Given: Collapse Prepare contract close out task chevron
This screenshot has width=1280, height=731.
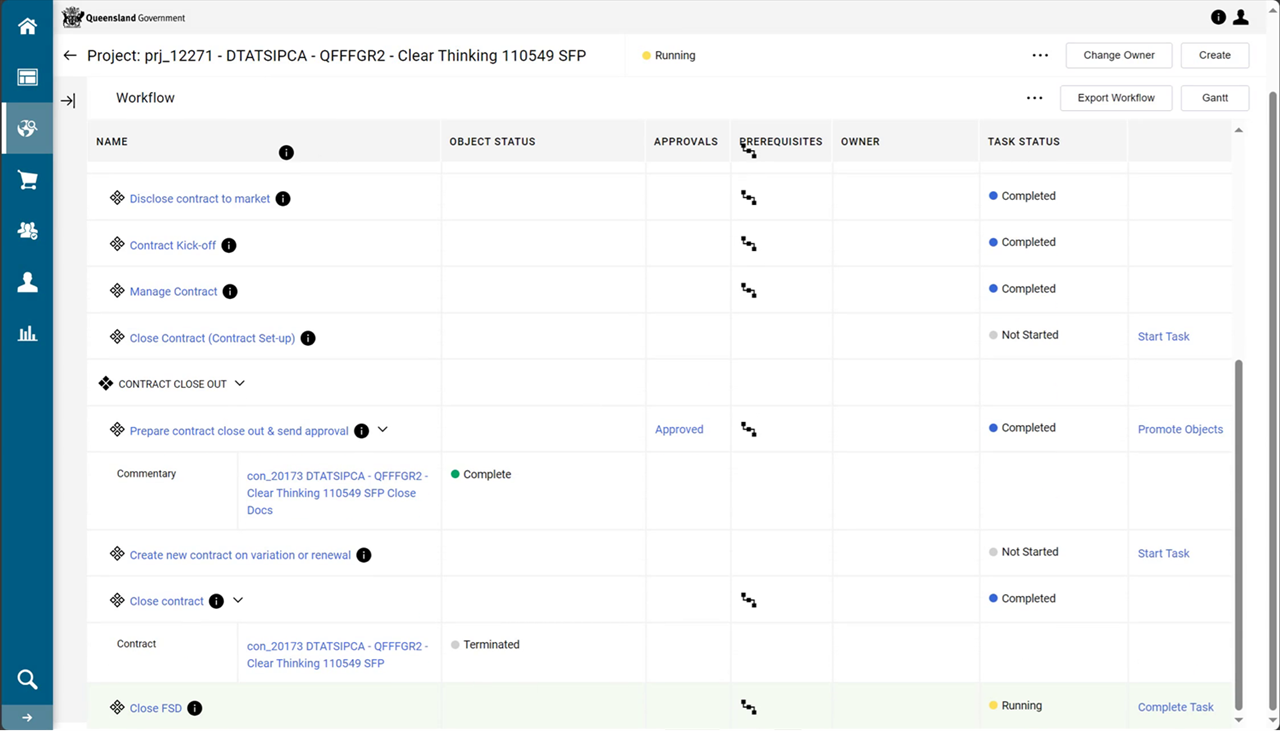Looking at the screenshot, I should [382, 430].
